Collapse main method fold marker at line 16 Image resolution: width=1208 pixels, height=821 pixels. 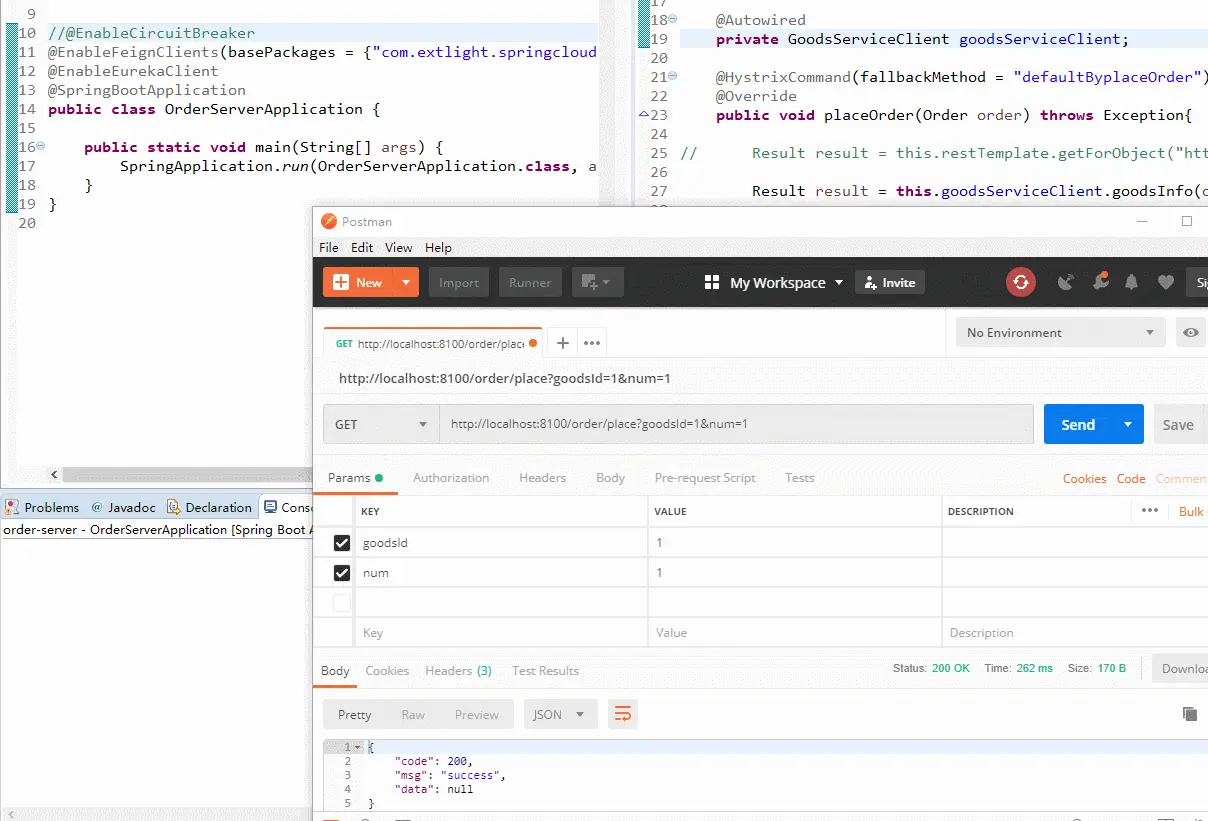40,147
